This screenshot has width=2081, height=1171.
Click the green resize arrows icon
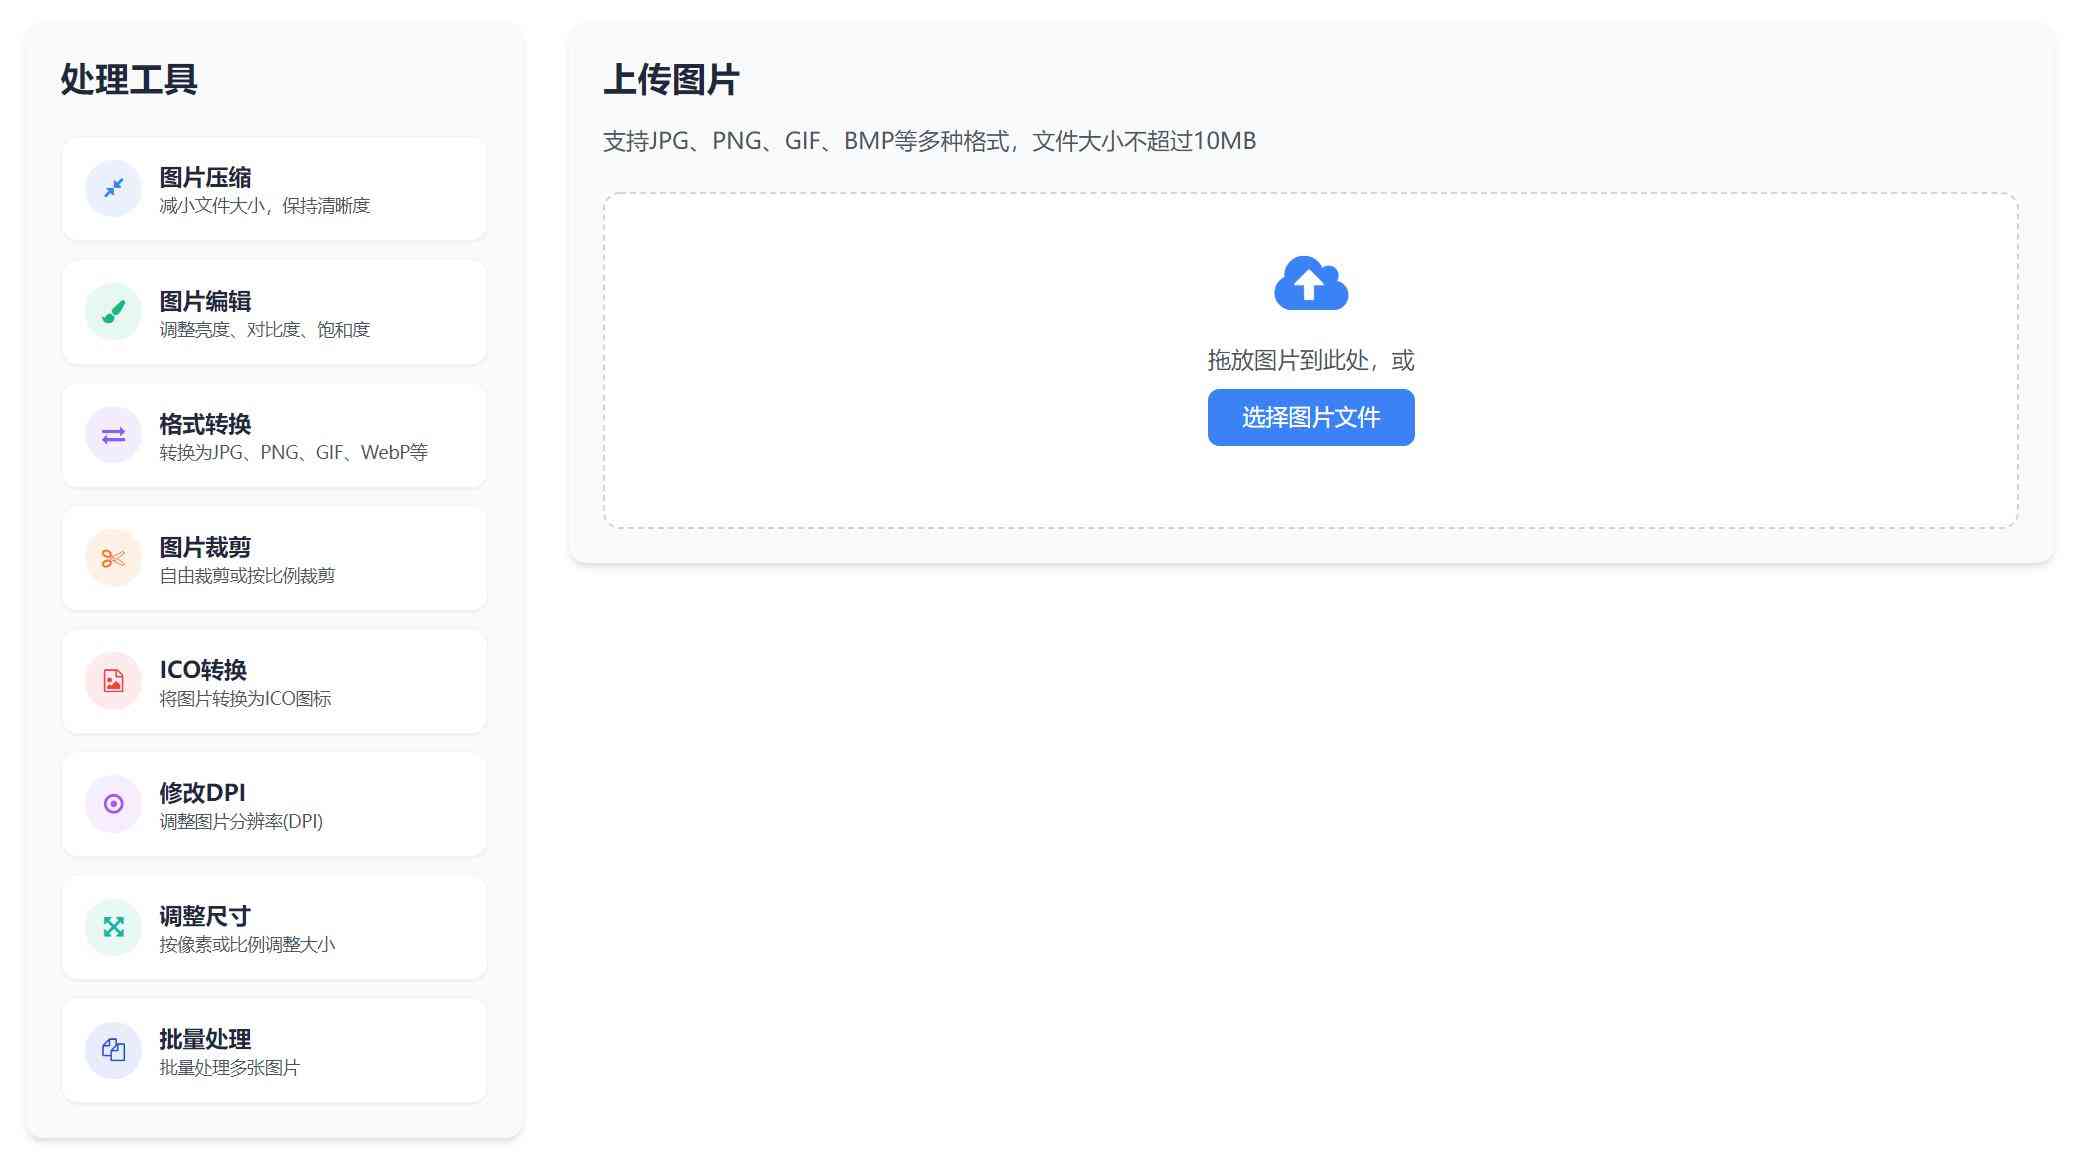pos(114,927)
